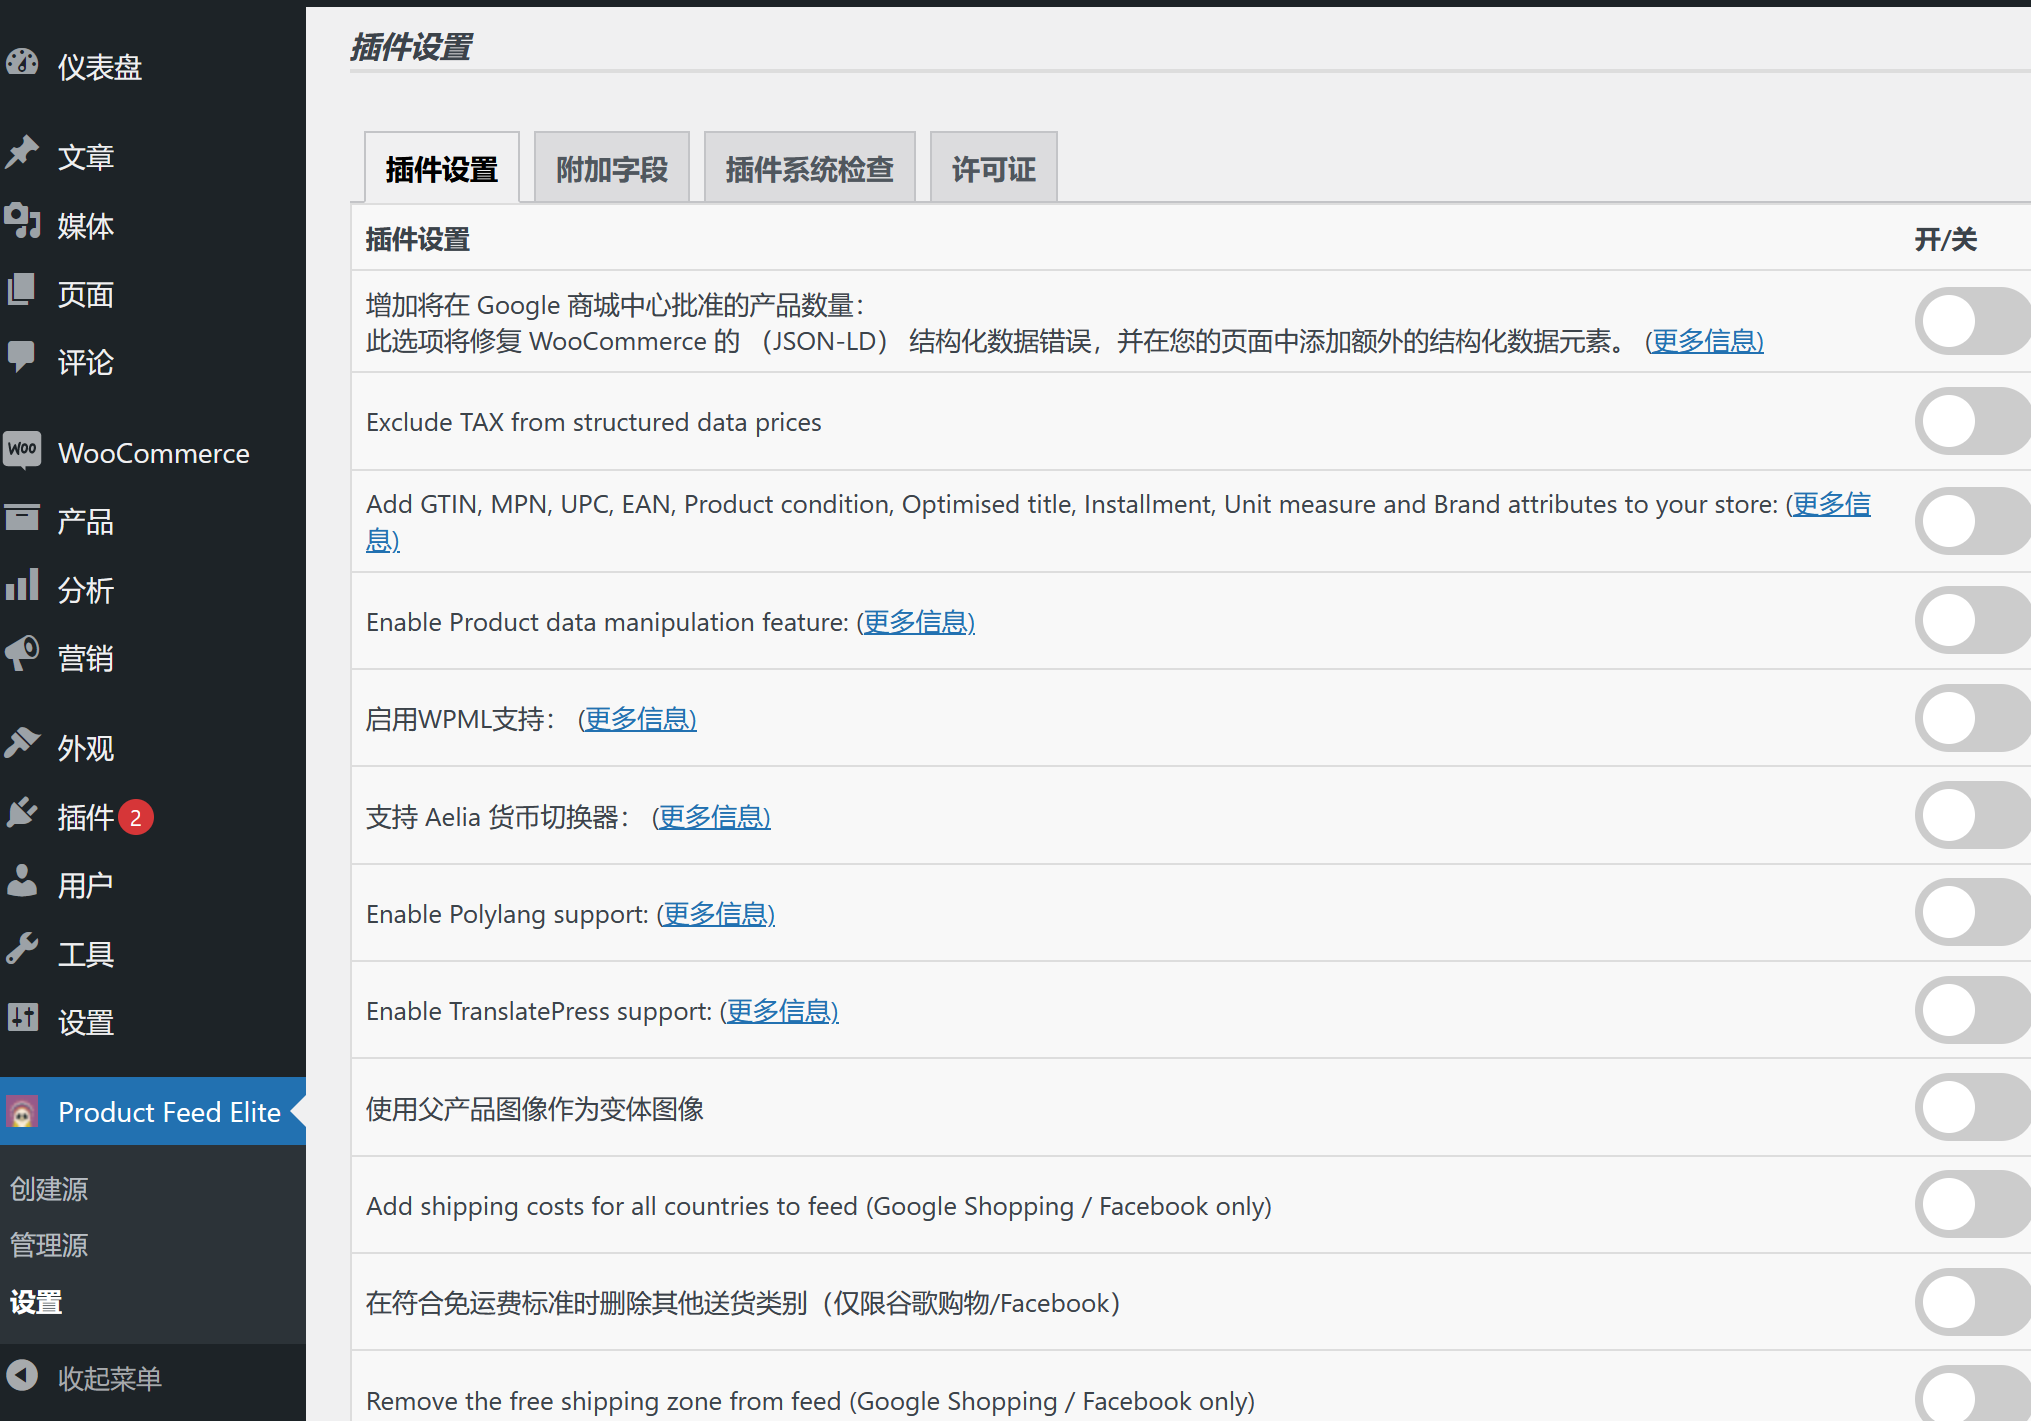Viewport: 2031px width, 1421px height.
Task: Click 更多信息 link for Aelia currency switcher
Action: coord(713,816)
